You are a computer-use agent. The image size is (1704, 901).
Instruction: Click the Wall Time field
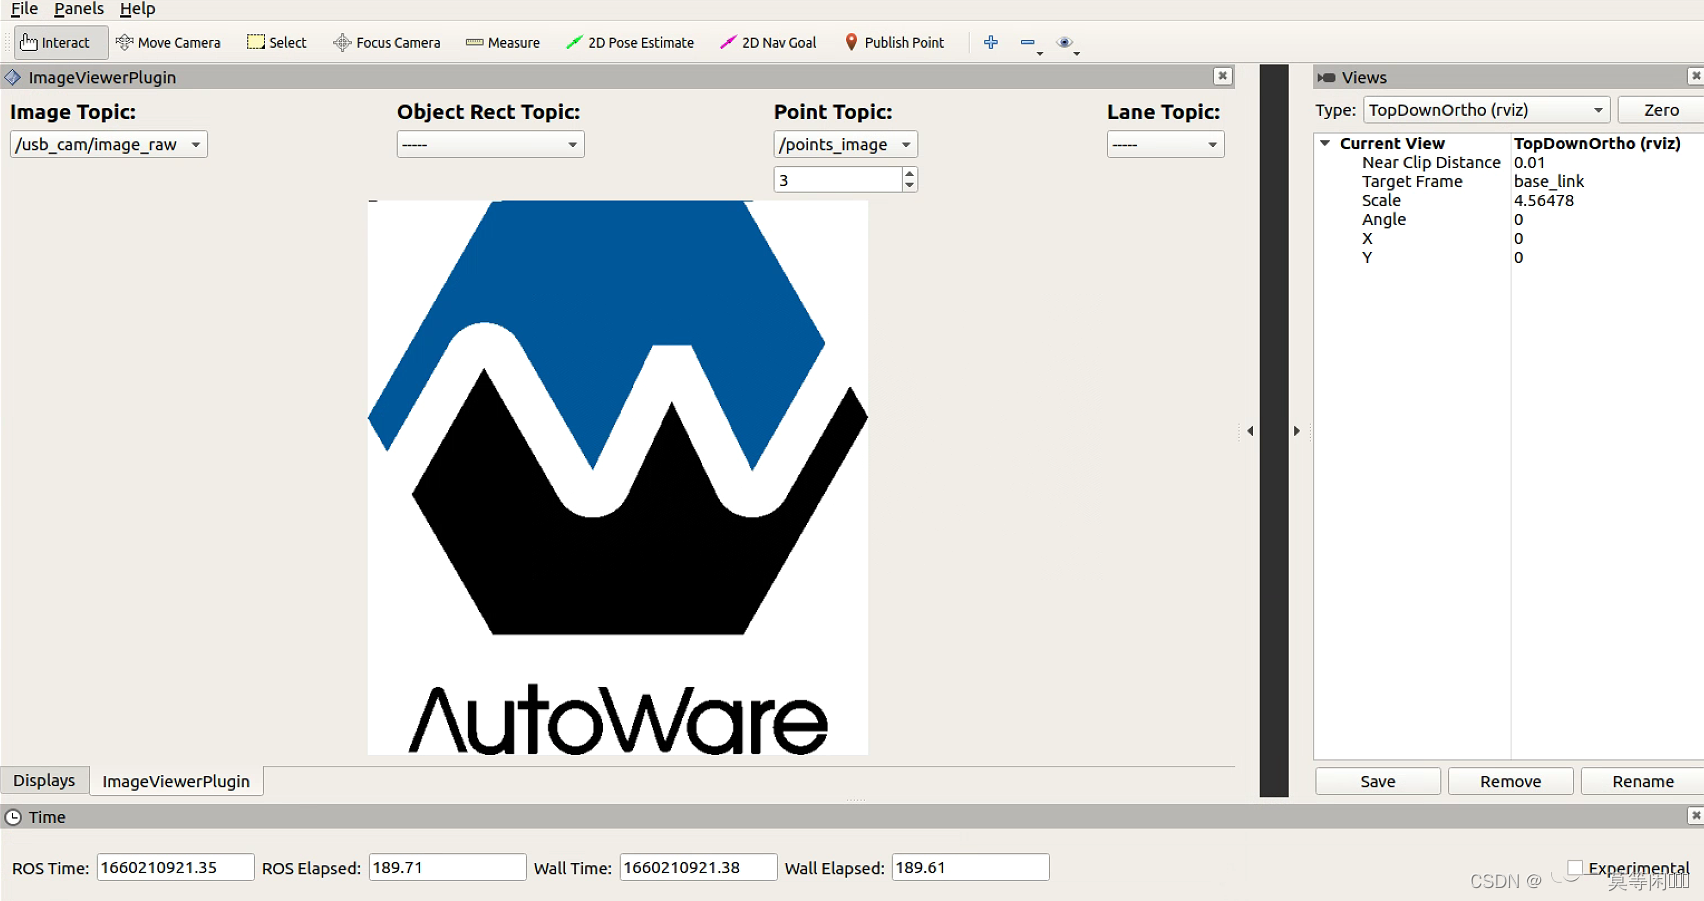coord(698,867)
